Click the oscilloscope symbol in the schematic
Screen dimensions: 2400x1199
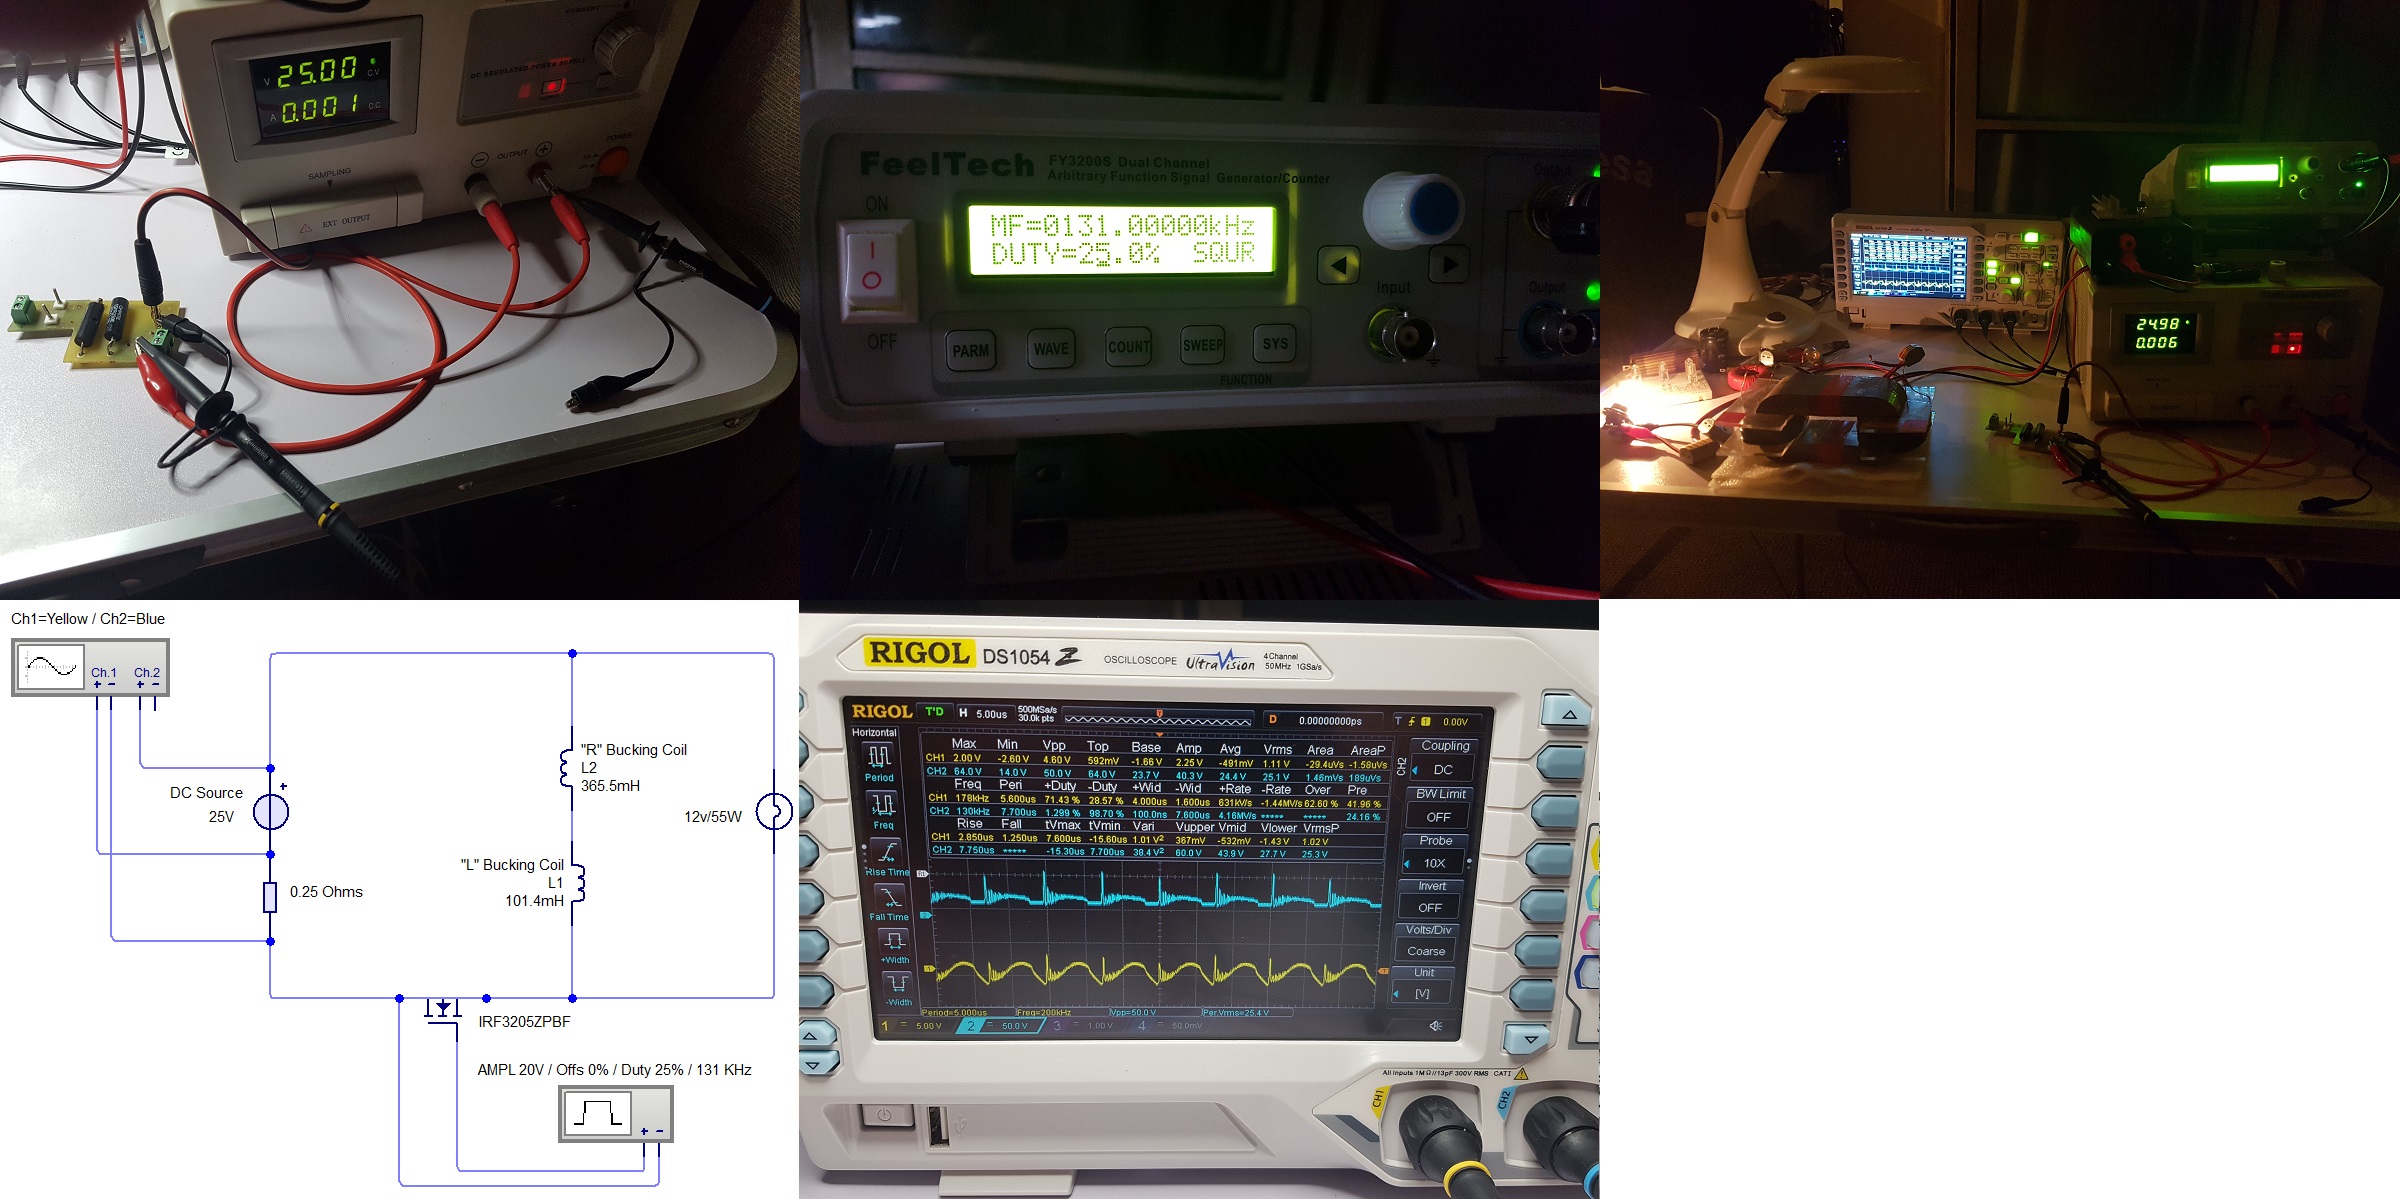tap(90, 667)
